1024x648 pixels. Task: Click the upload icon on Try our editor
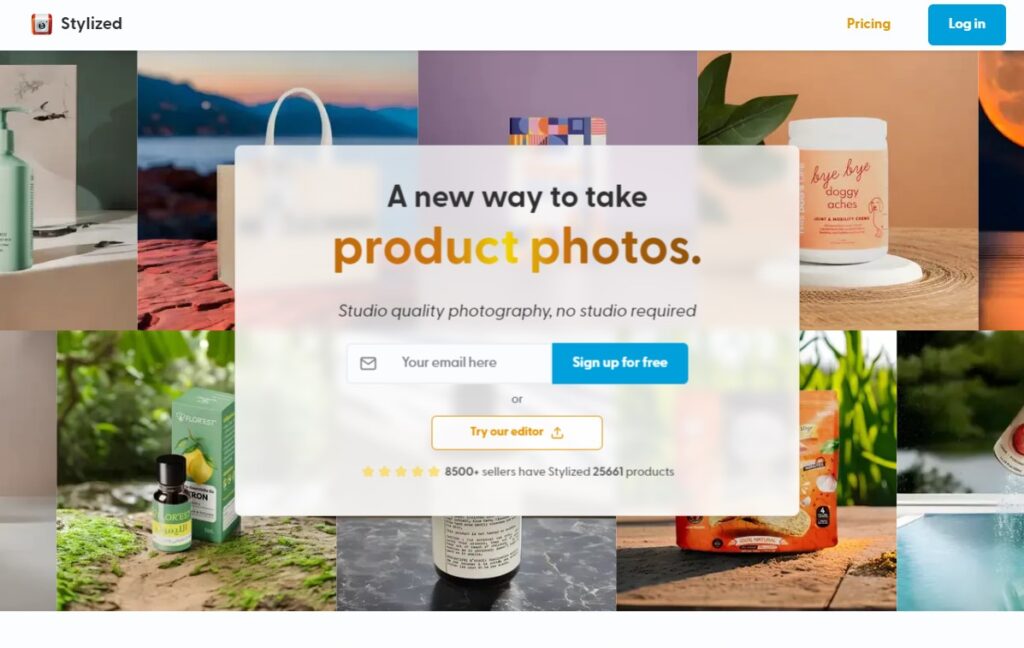557,433
